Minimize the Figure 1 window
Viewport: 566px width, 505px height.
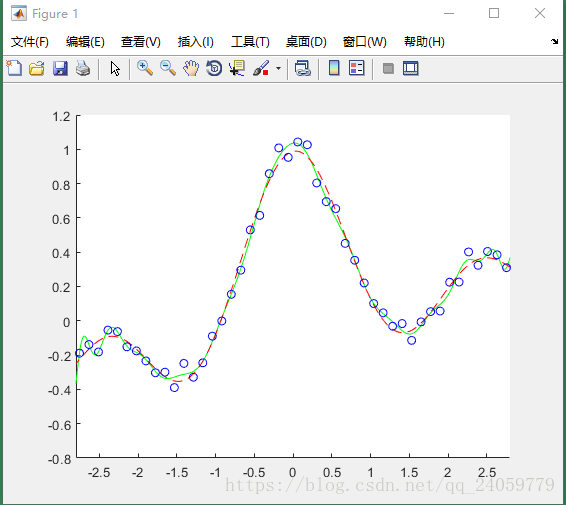(449, 13)
